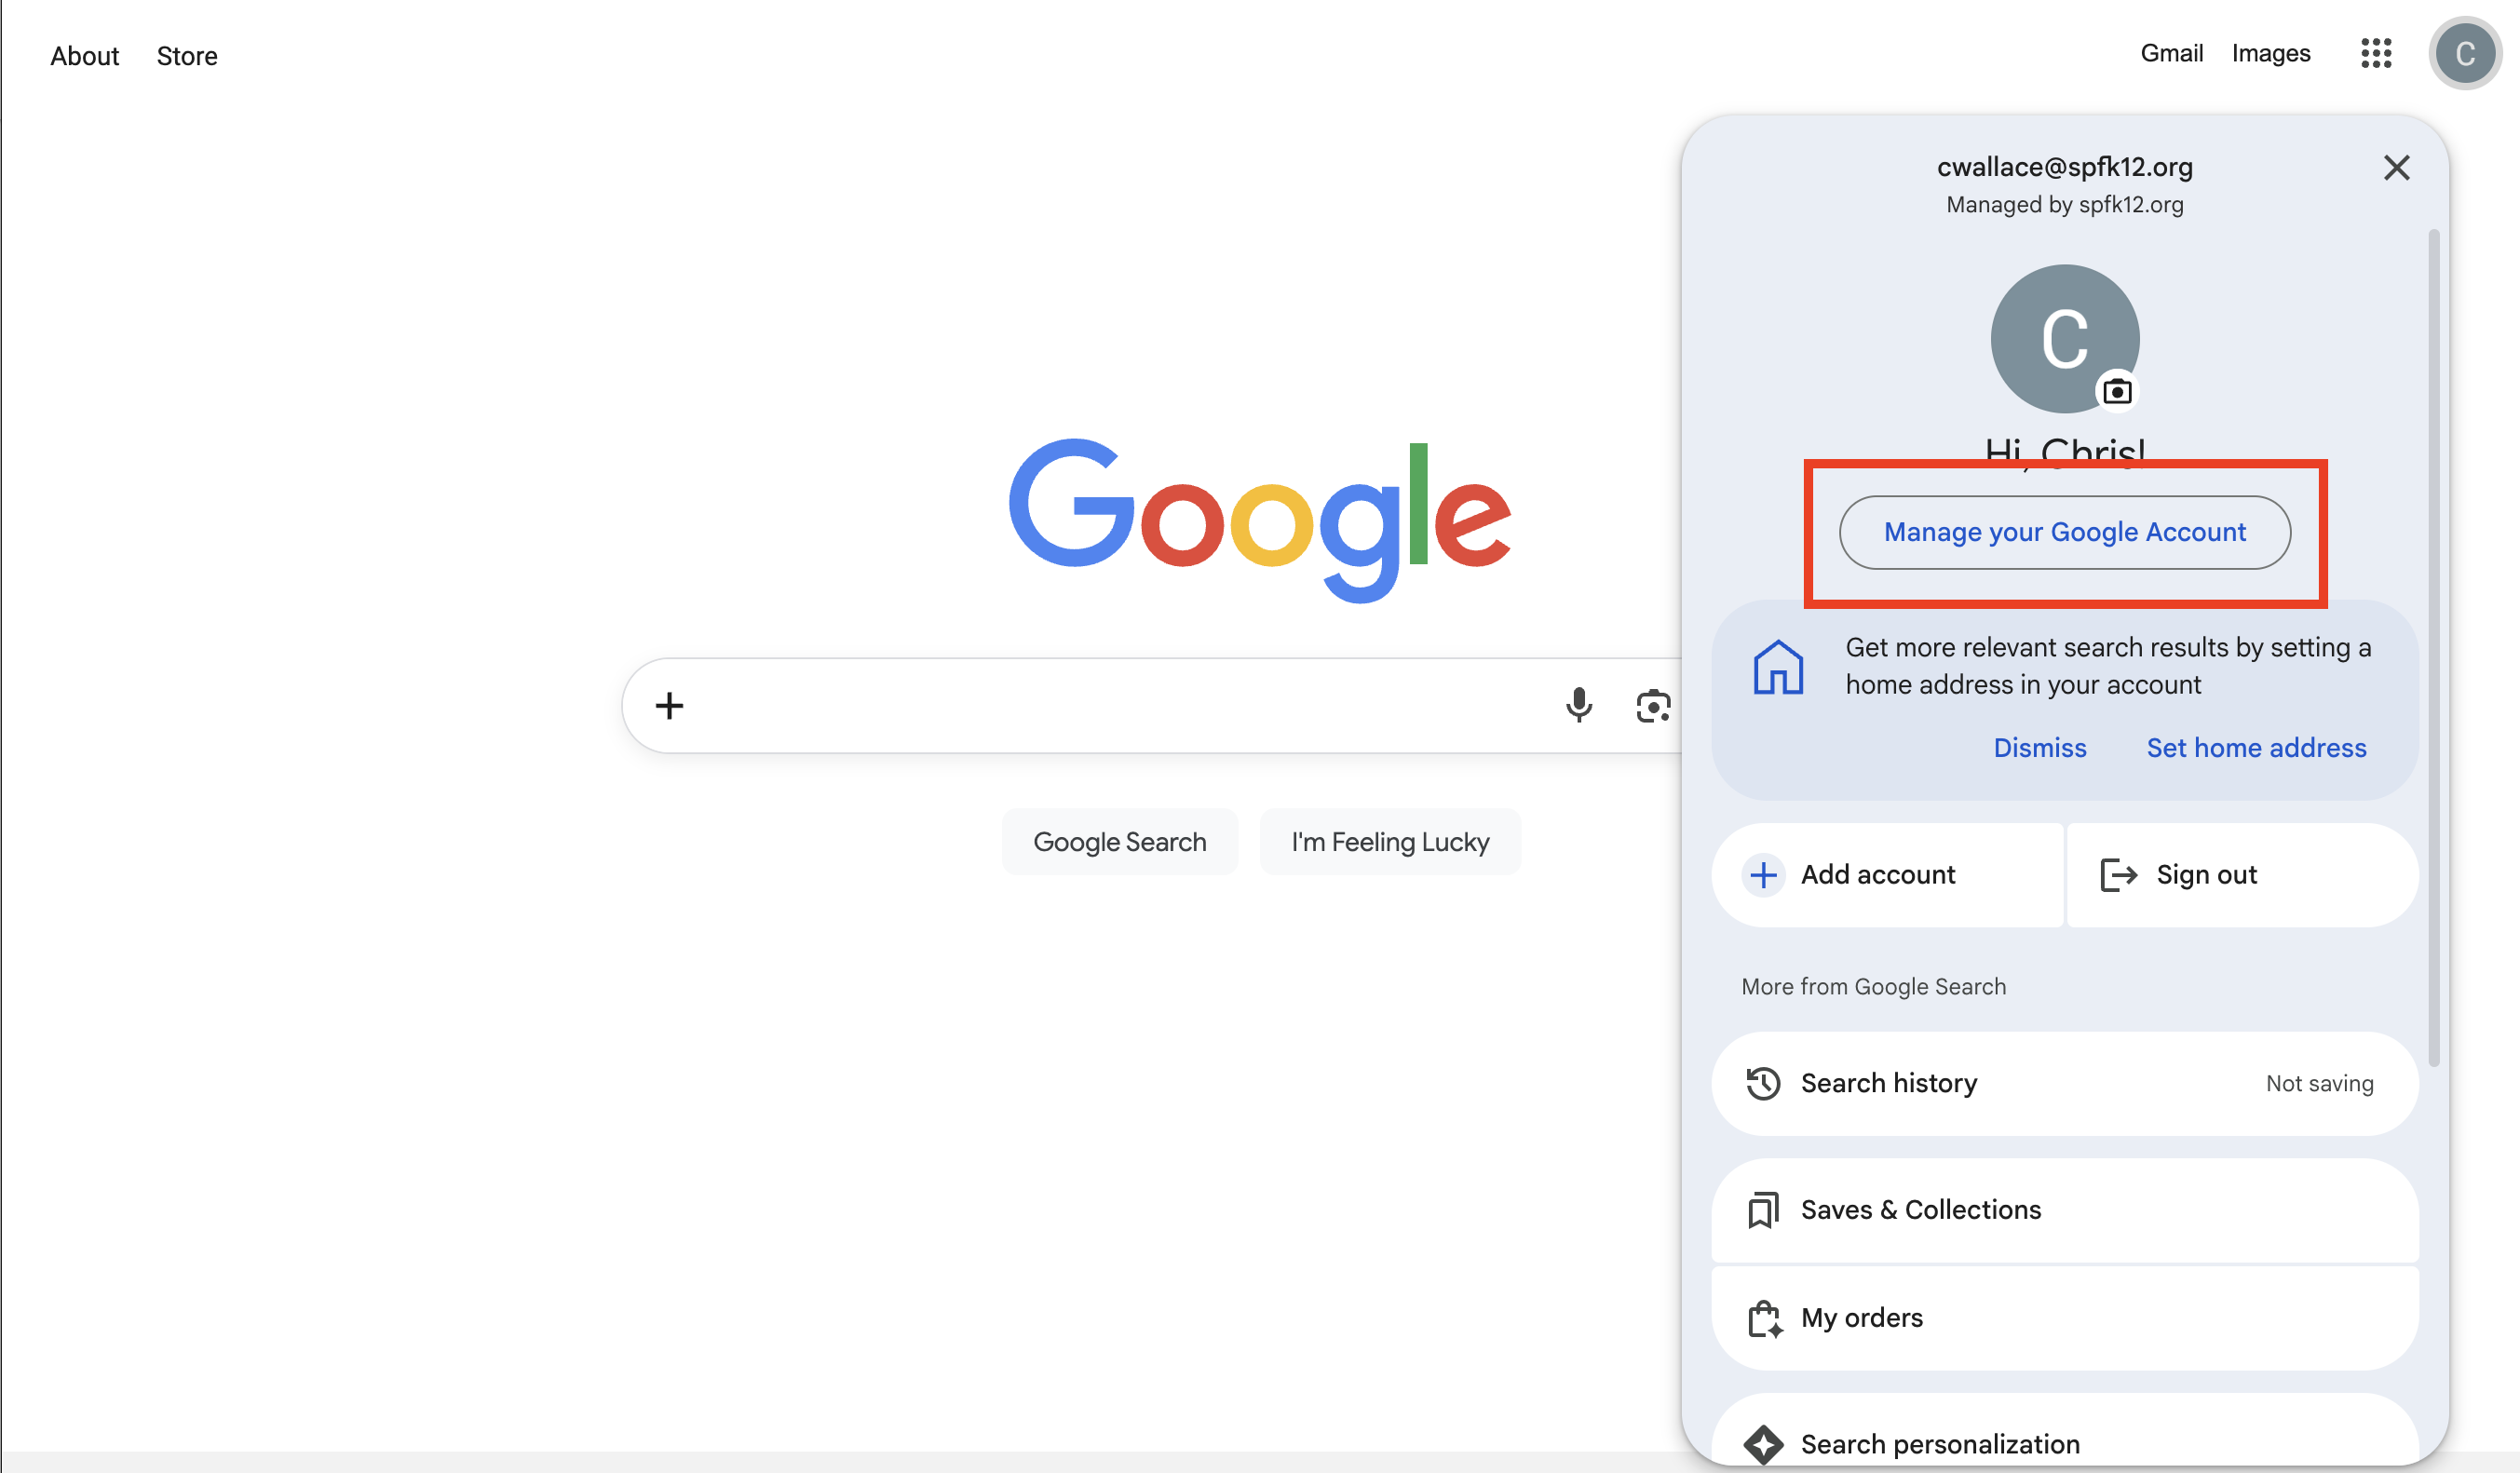The height and width of the screenshot is (1473, 2520).
Task: Dismiss the home address suggestion
Action: (x=2039, y=748)
